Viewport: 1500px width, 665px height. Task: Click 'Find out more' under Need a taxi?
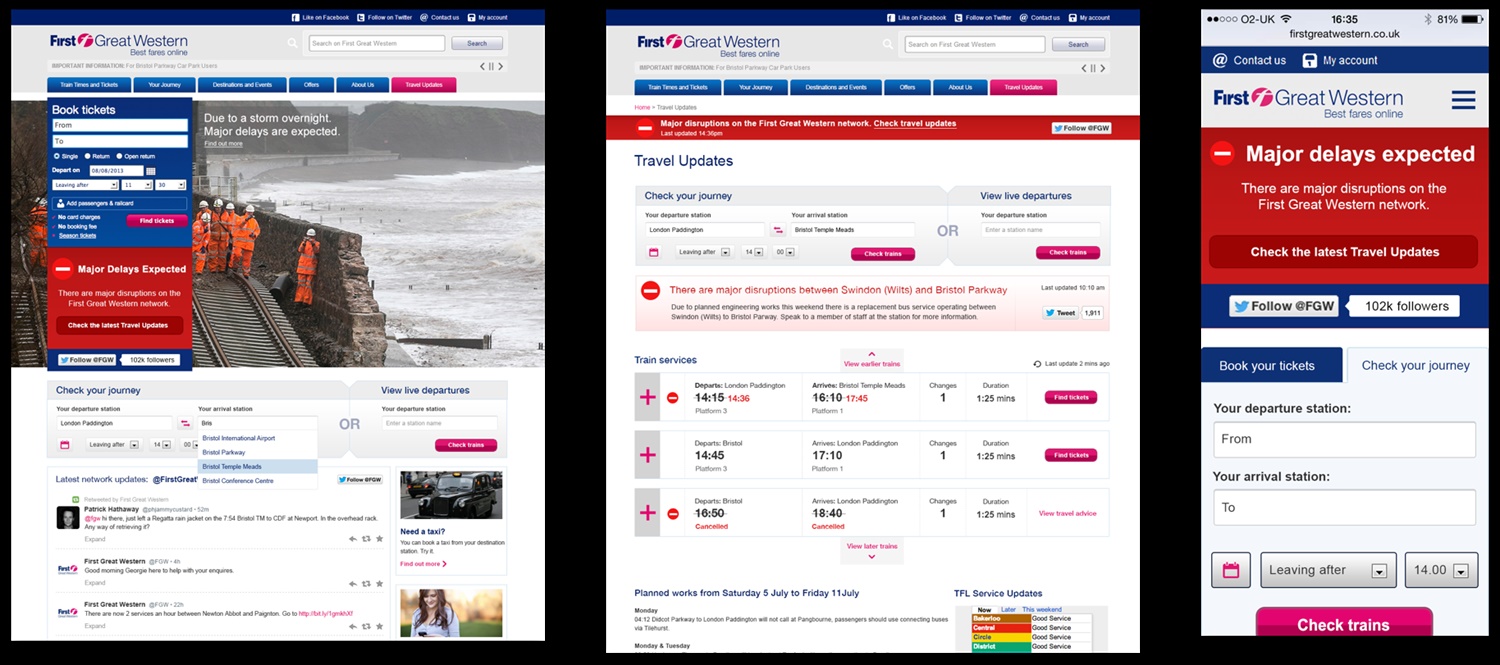tap(423, 564)
